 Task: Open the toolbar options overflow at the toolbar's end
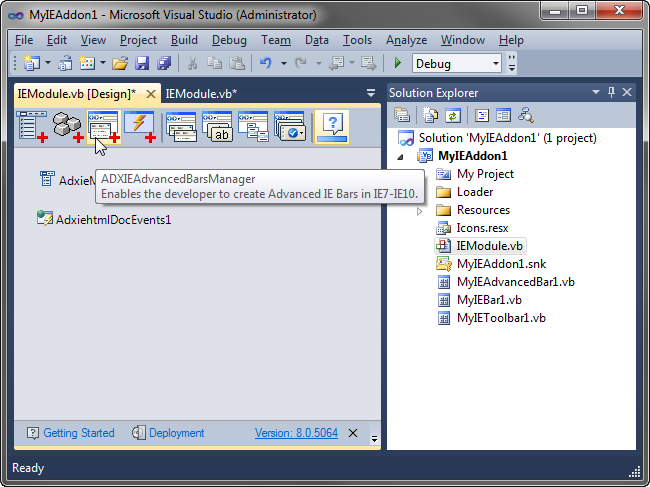point(512,63)
